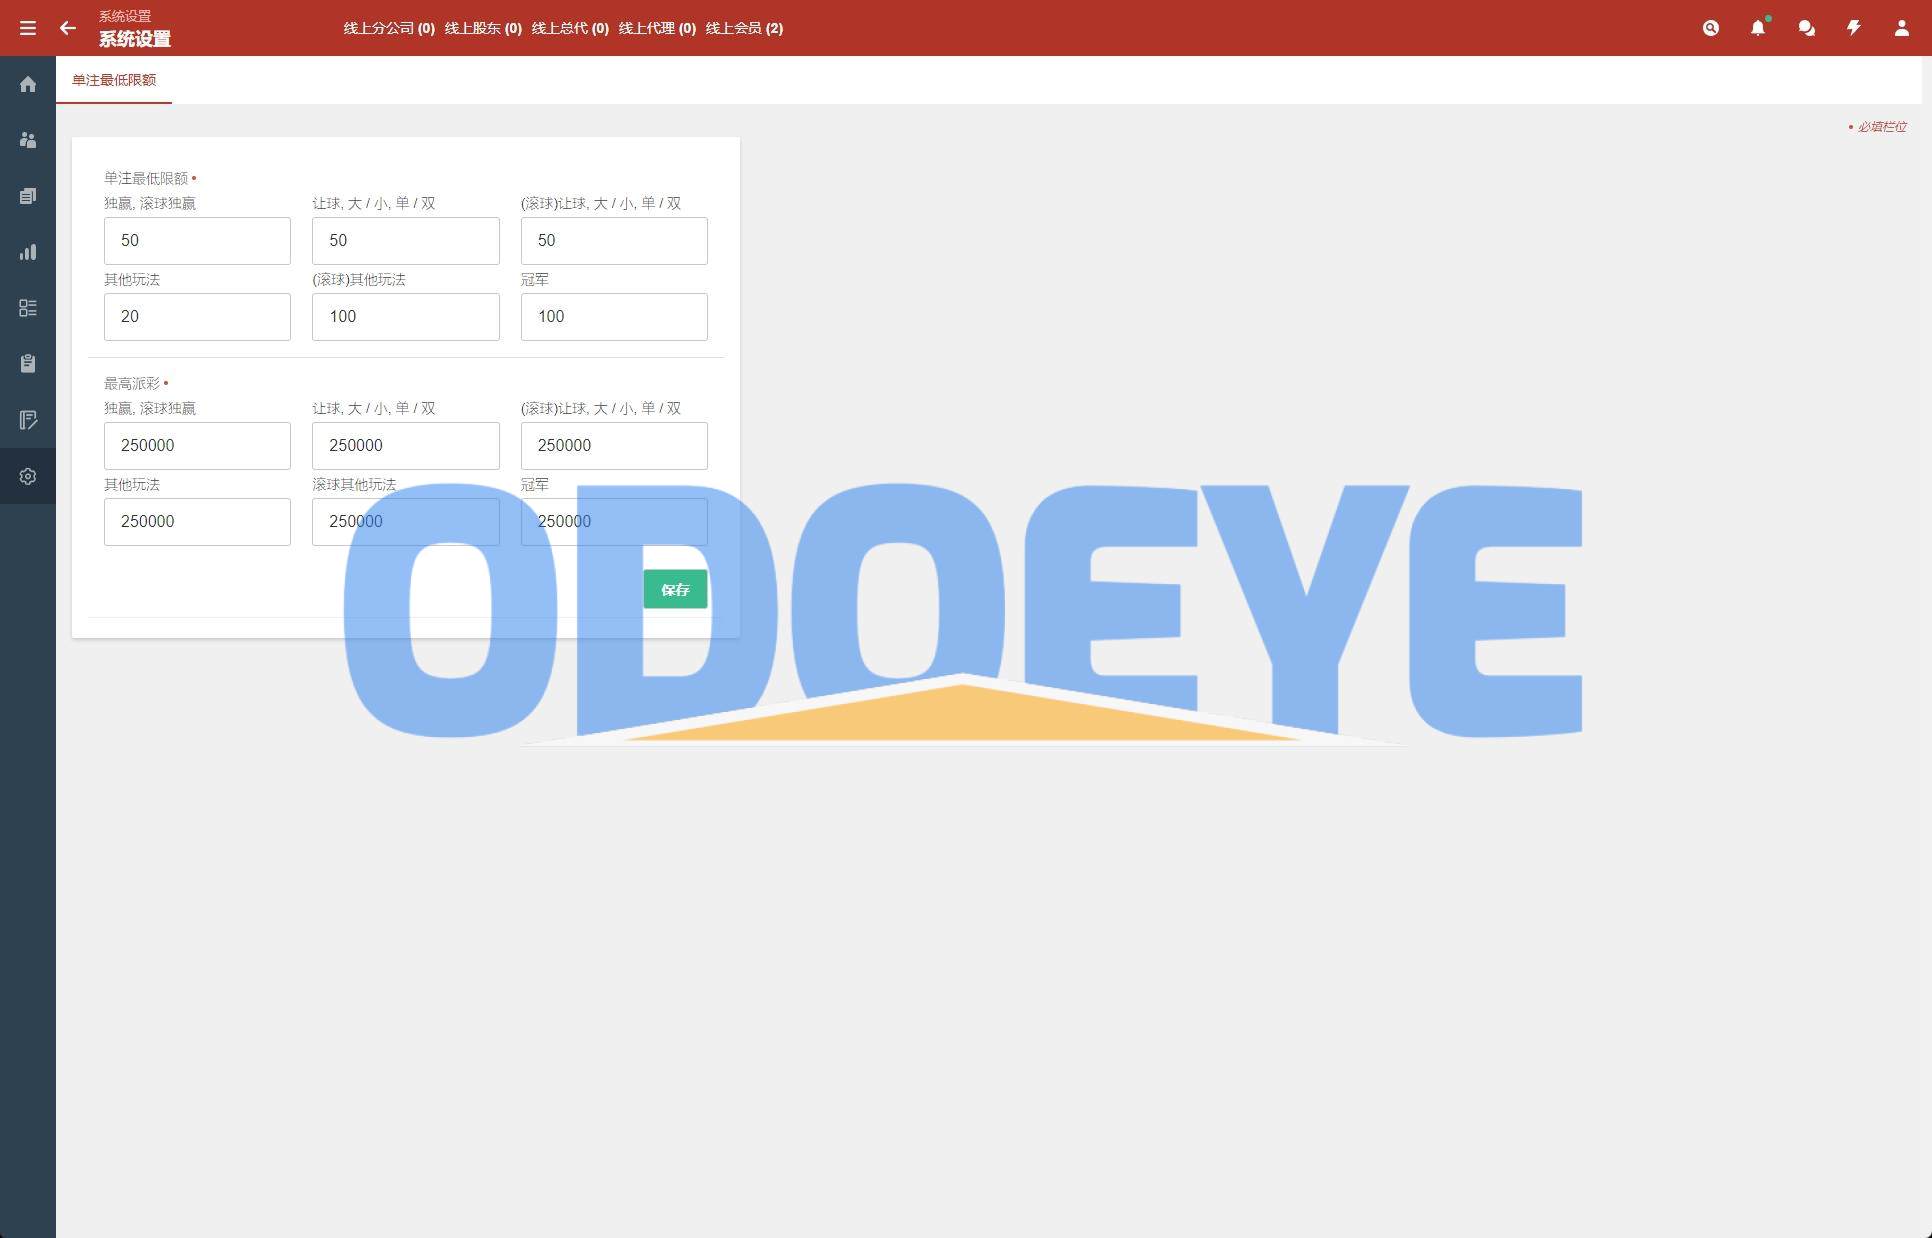
Task: Focus minimum limit 冠军 field with 100
Action: click(x=614, y=317)
